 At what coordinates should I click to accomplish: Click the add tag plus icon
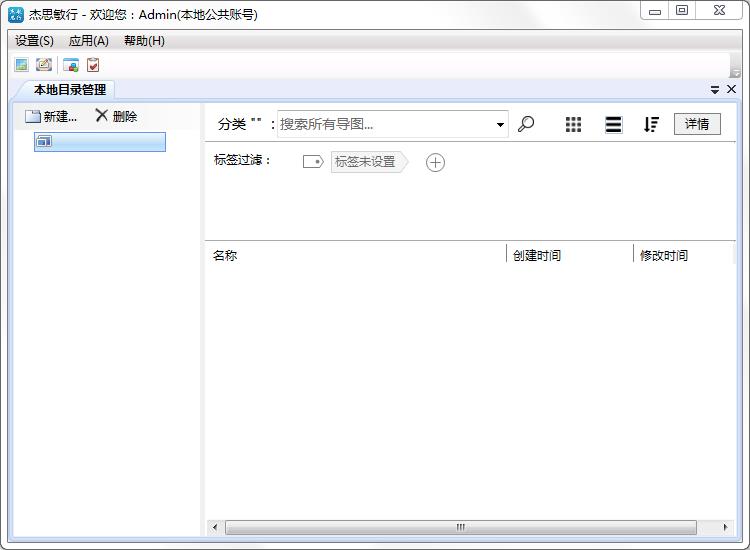click(x=435, y=162)
